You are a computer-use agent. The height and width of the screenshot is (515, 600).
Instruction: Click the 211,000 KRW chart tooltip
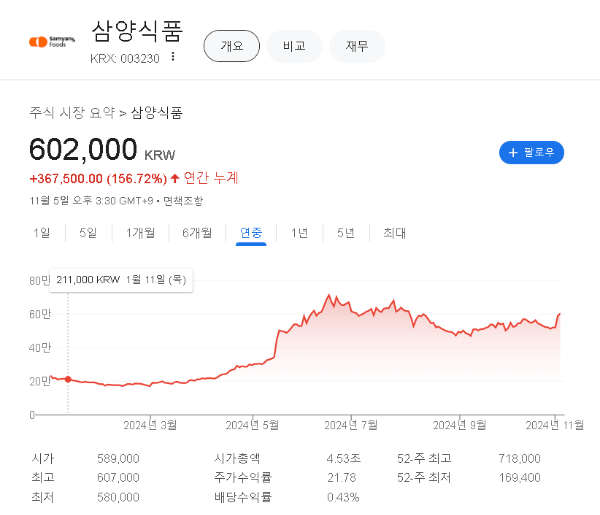click(x=121, y=280)
